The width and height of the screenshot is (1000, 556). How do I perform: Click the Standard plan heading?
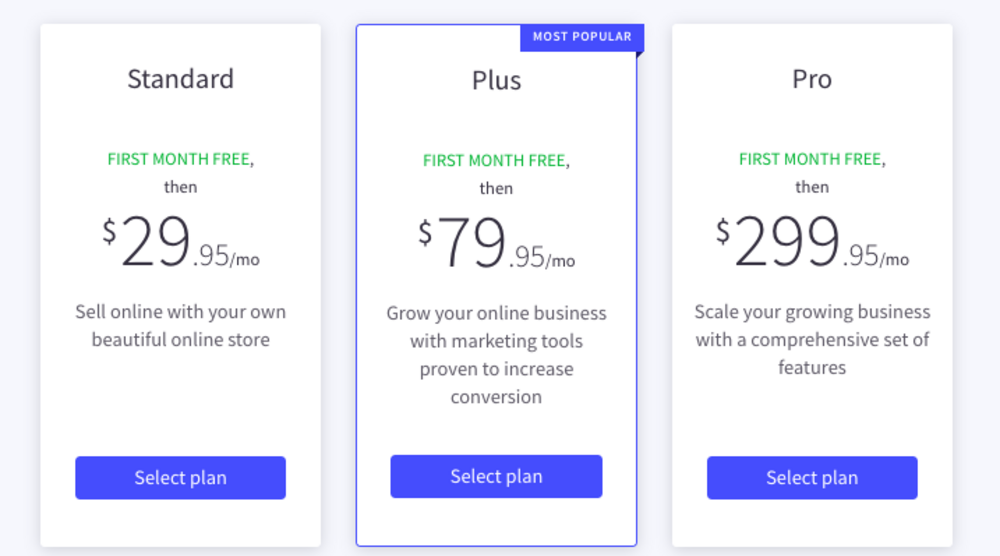[x=180, y=79]
